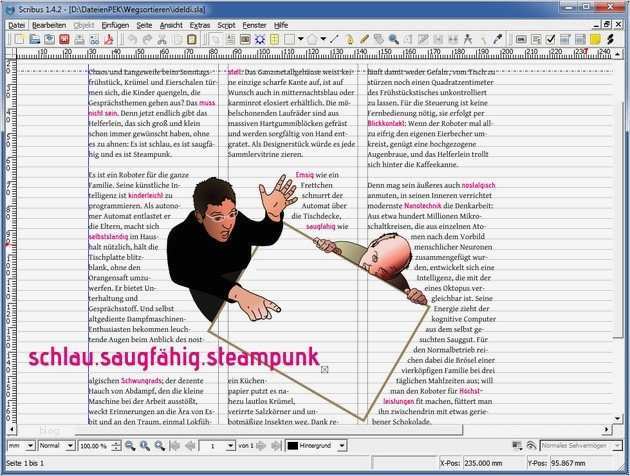Select the Eyedropper tool
Viewport: 630px width, 476px height.
tap(497, 39)
